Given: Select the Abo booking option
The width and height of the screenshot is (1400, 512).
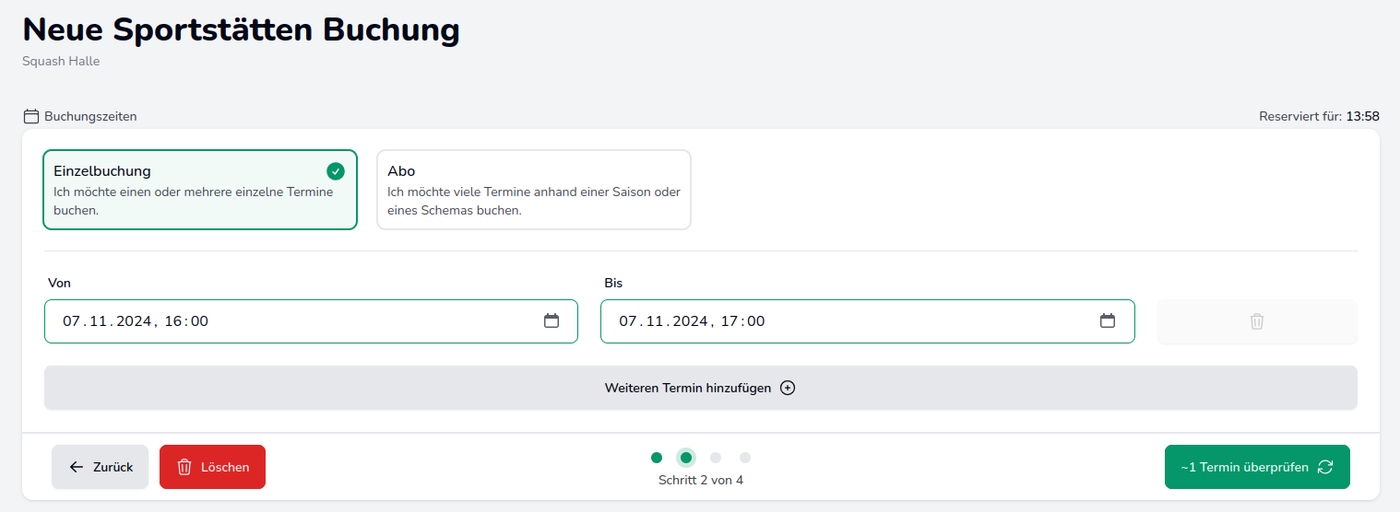Looking at the screenshot, I should coord(533,190).
